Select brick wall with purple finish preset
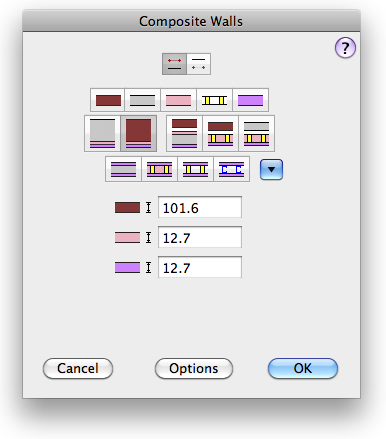The image size is (386, 439). coord(138,134)
